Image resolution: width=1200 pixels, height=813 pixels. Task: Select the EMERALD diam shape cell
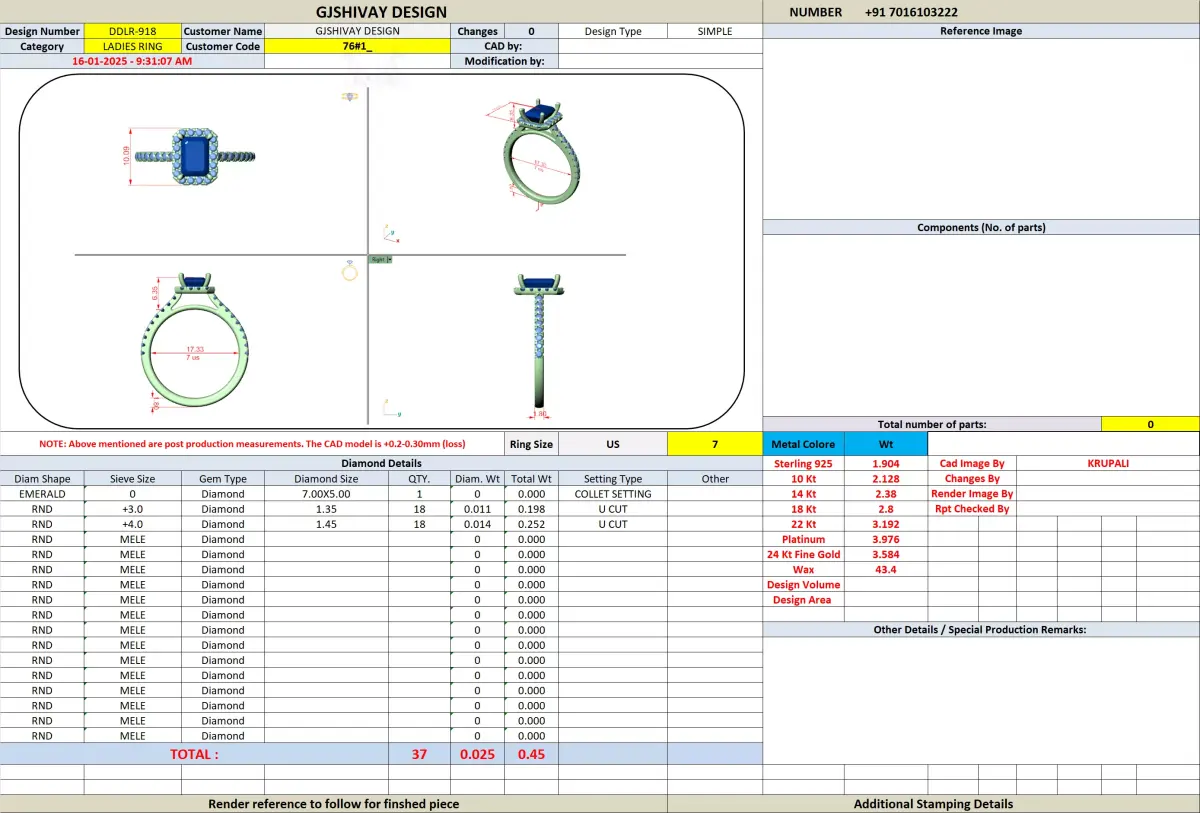point(42,494)
